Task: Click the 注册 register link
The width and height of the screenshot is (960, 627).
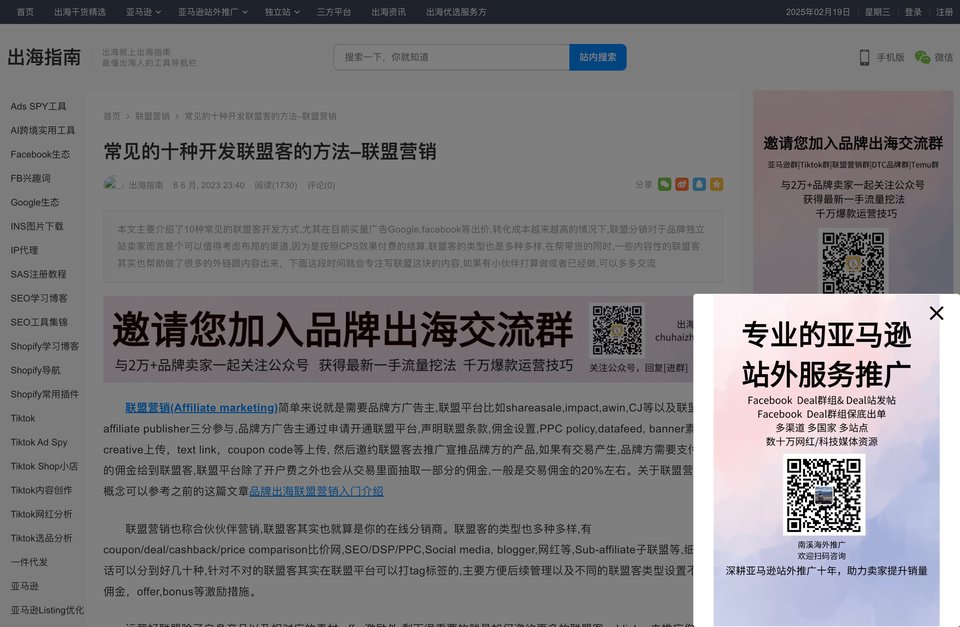Action: (x=944, y=12)
